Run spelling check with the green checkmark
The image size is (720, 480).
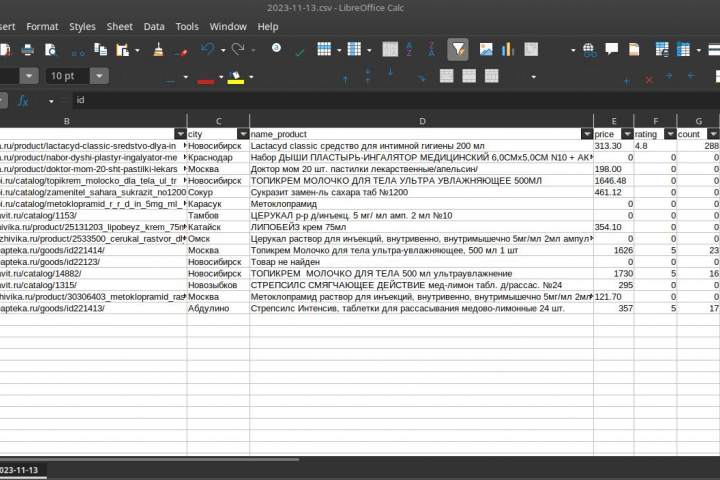pyautogui.click(x=299, y=51)
